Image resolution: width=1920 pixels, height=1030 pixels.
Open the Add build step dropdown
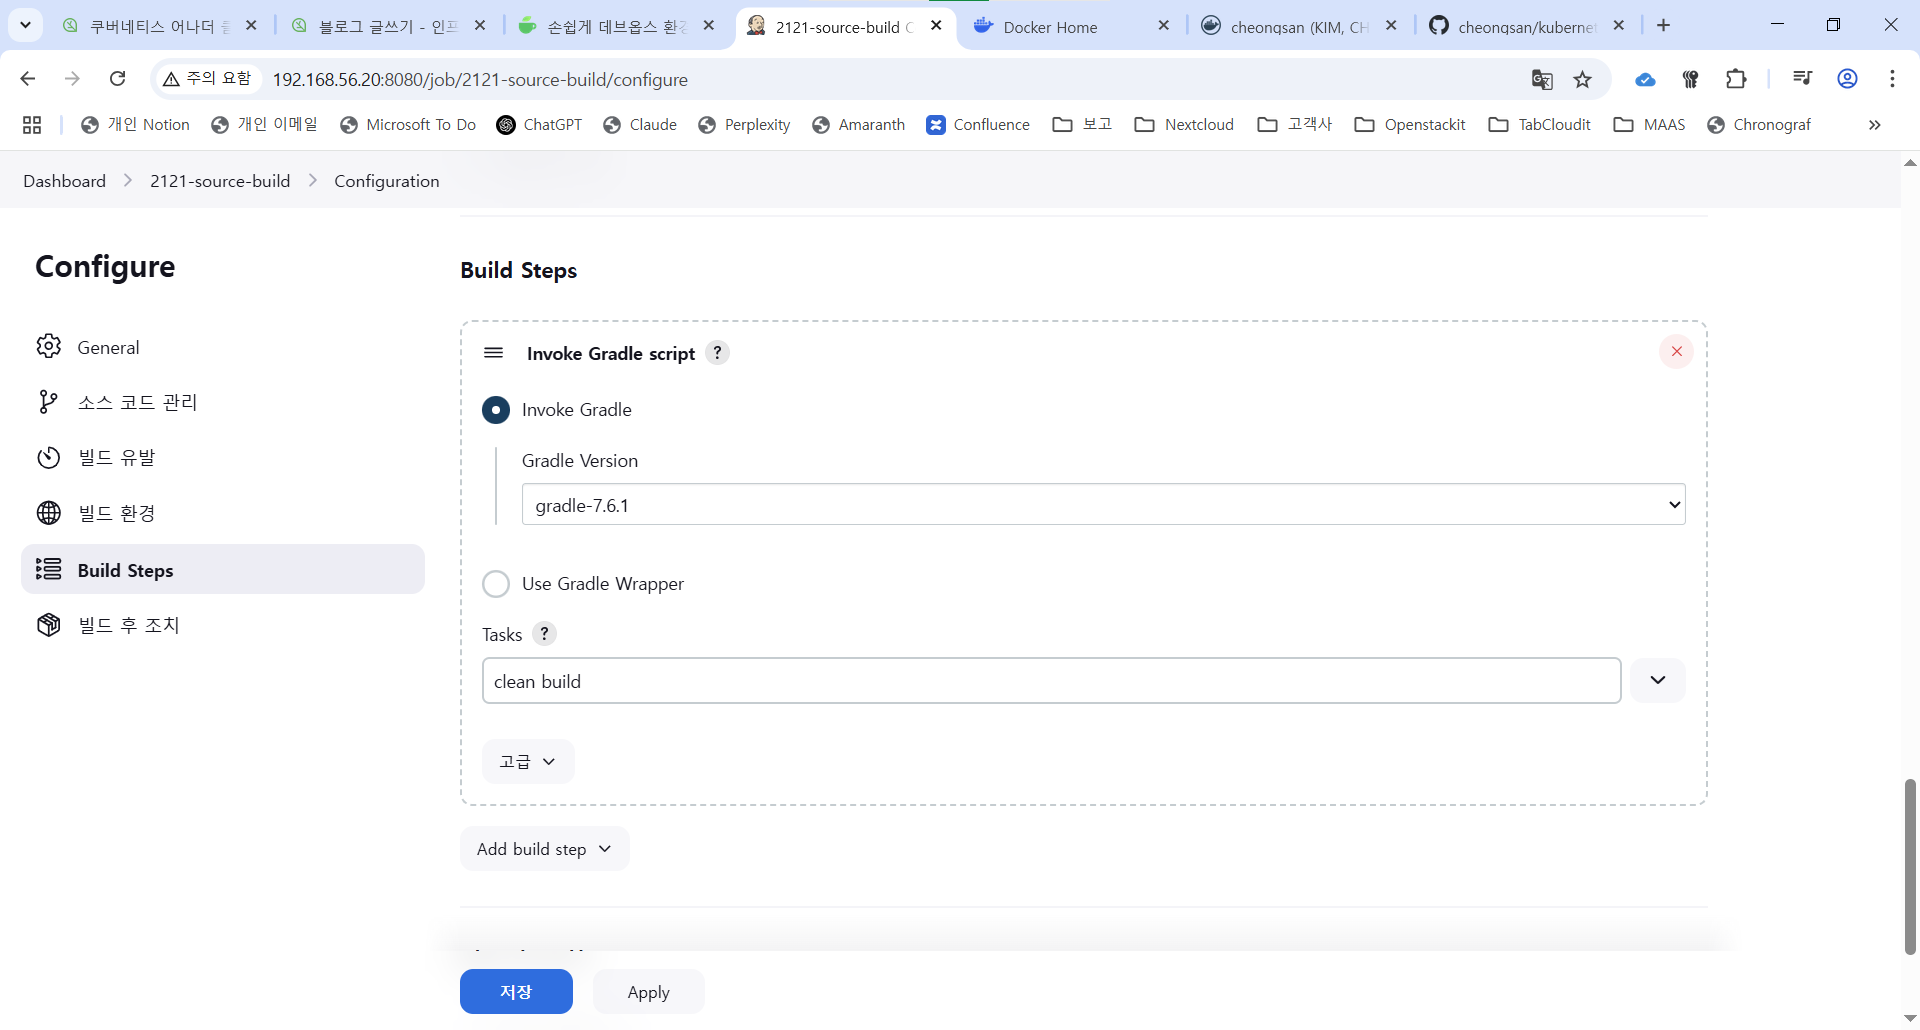pyautogui.click(x=545, y=849)
